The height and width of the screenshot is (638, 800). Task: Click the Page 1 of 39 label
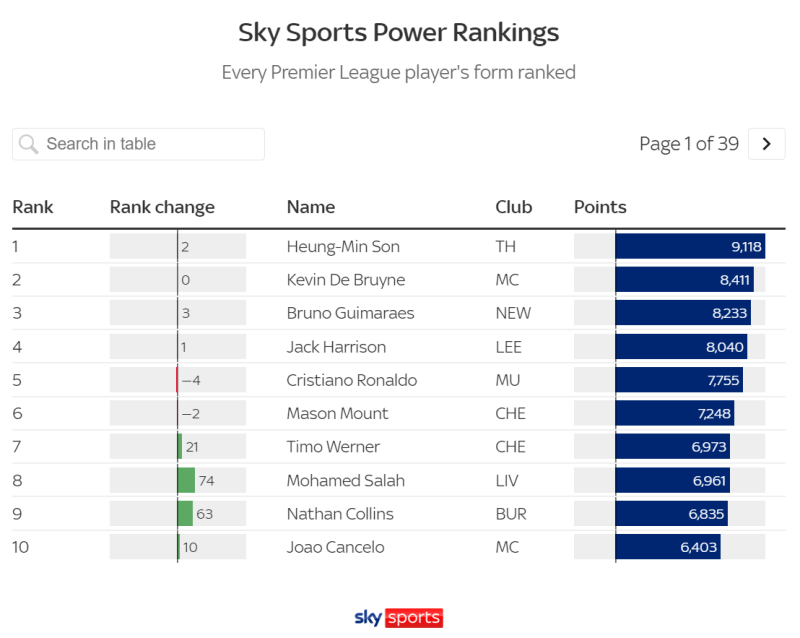click(689, 144)
